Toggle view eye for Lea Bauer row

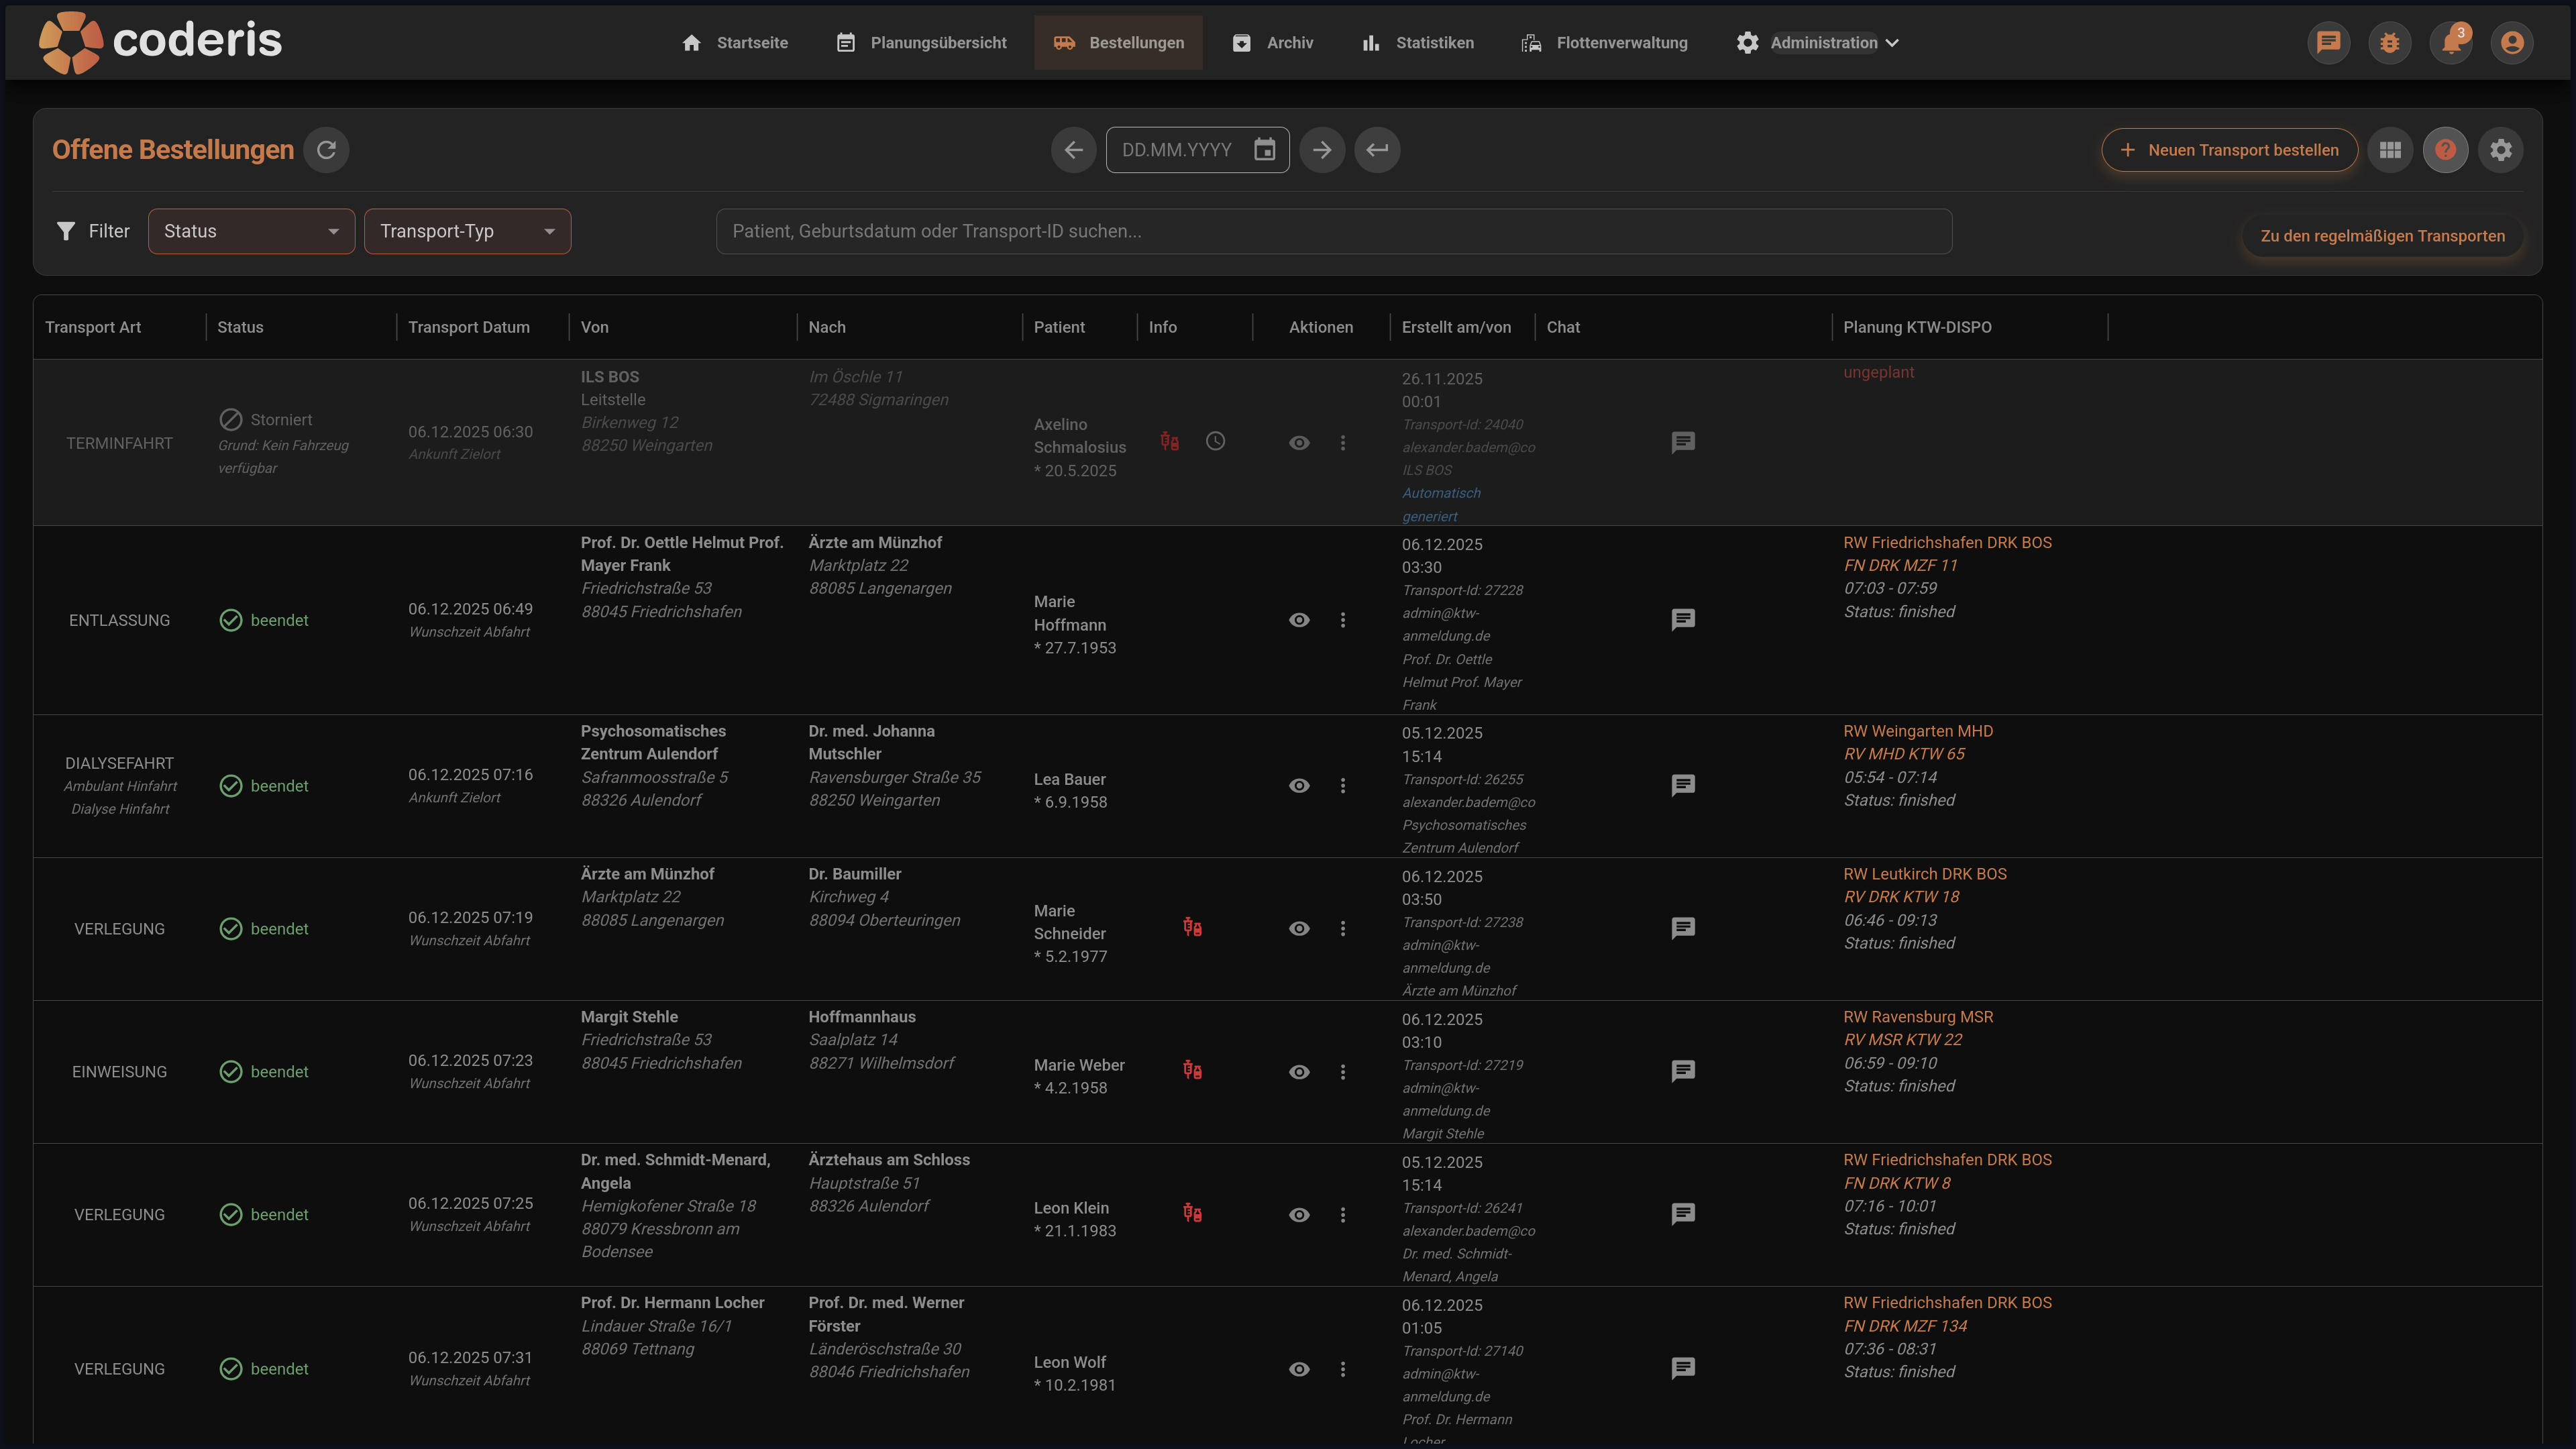[x=1299, y=786]
